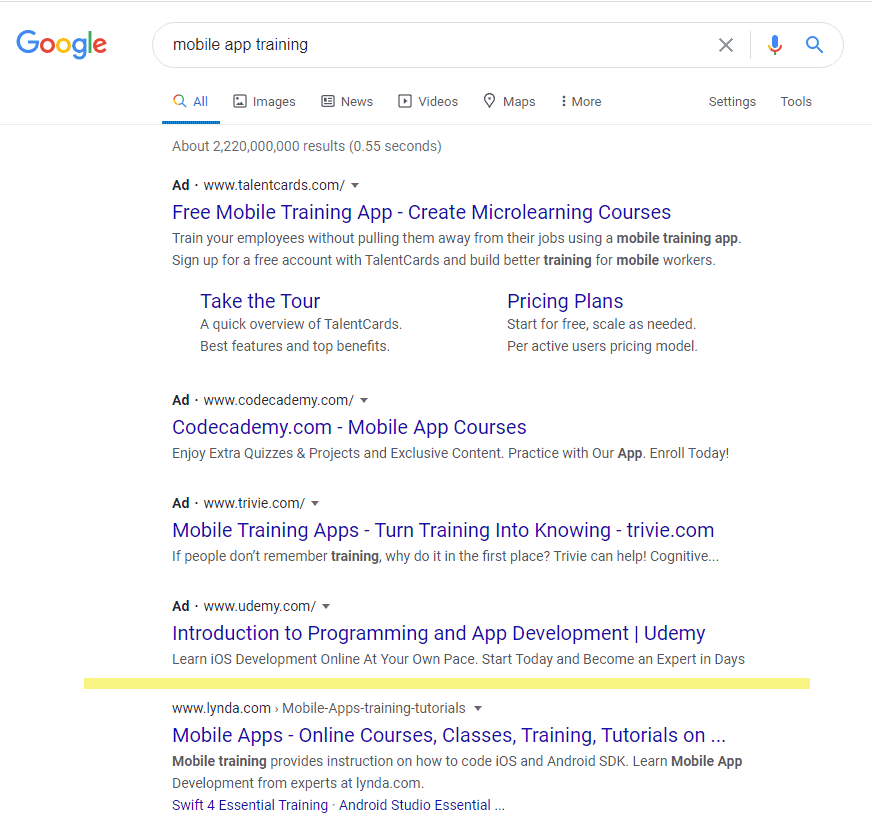Open the 'Swift 4 Essential Training' sublink
This screenshot has height=833, width=872.
250,805
